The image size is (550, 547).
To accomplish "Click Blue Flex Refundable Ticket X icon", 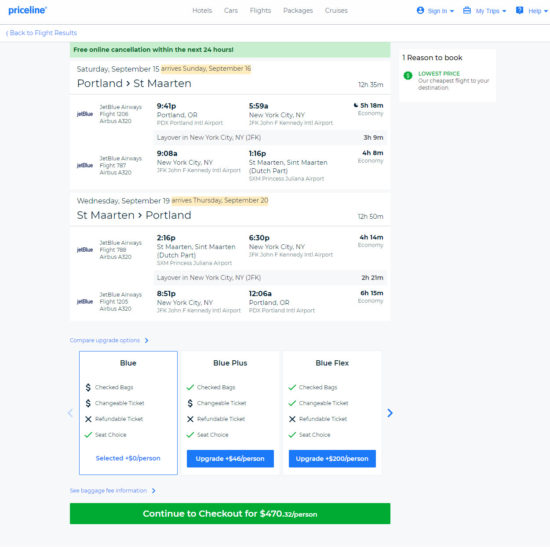I will (x=292, y=419).
